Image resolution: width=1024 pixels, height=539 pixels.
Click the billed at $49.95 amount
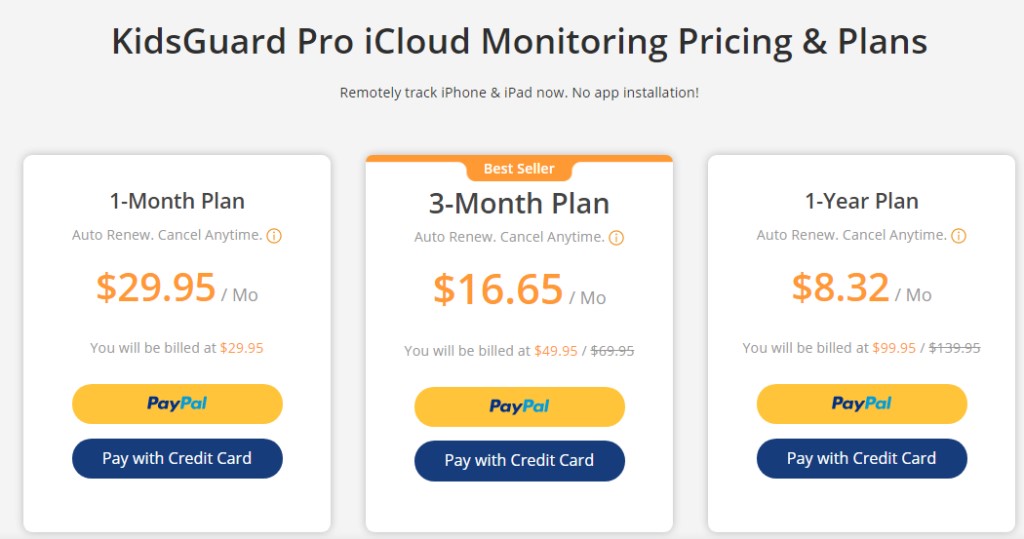(556, 351)
